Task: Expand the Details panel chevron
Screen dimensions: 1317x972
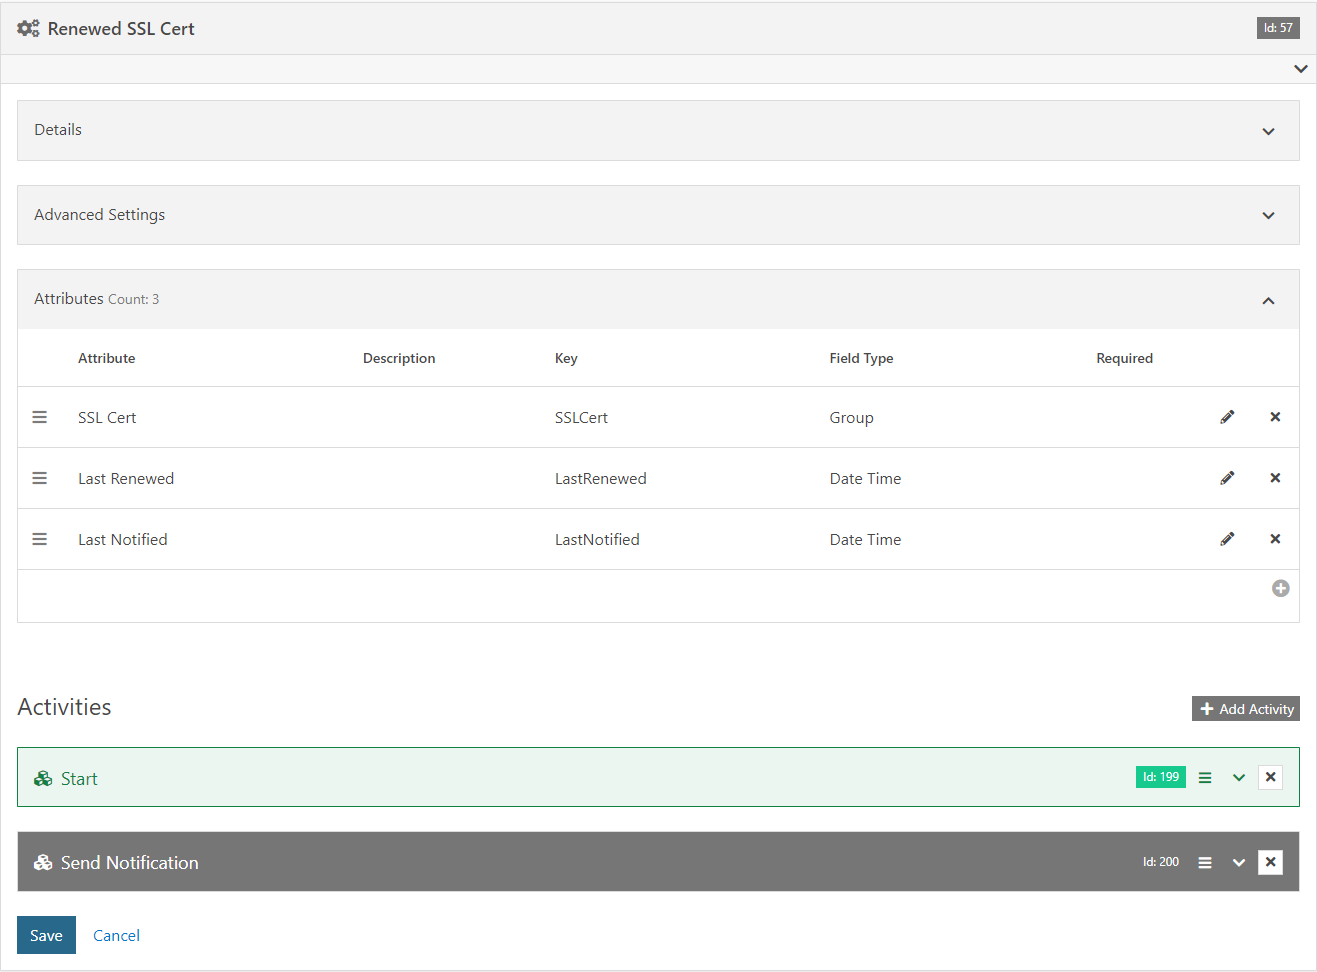Action: pos(1268,131)
